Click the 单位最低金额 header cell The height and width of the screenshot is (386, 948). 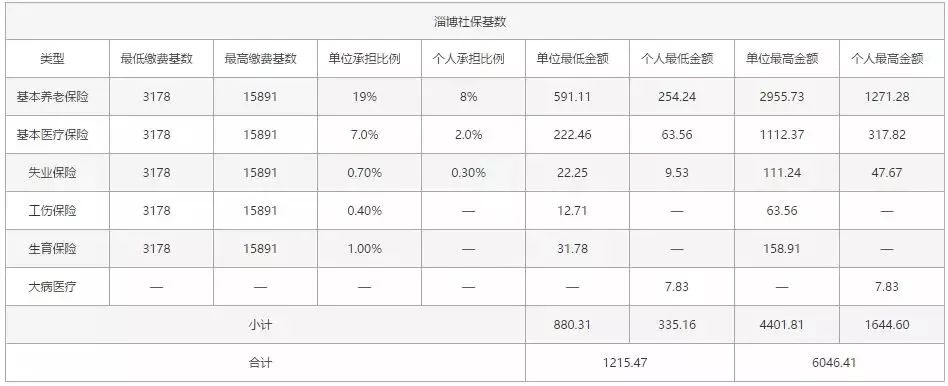tap(573, 59)
